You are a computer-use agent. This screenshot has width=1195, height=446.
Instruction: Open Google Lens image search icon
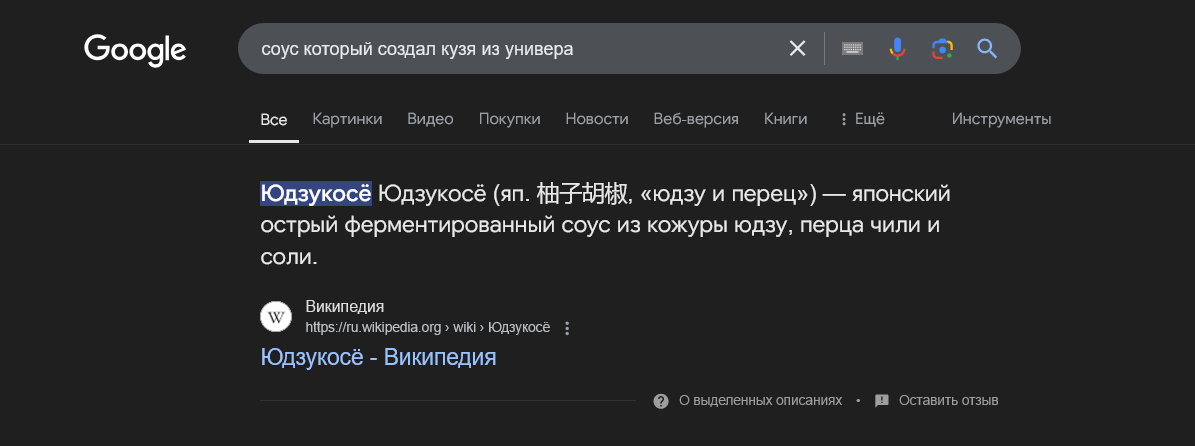click(943, 49)
